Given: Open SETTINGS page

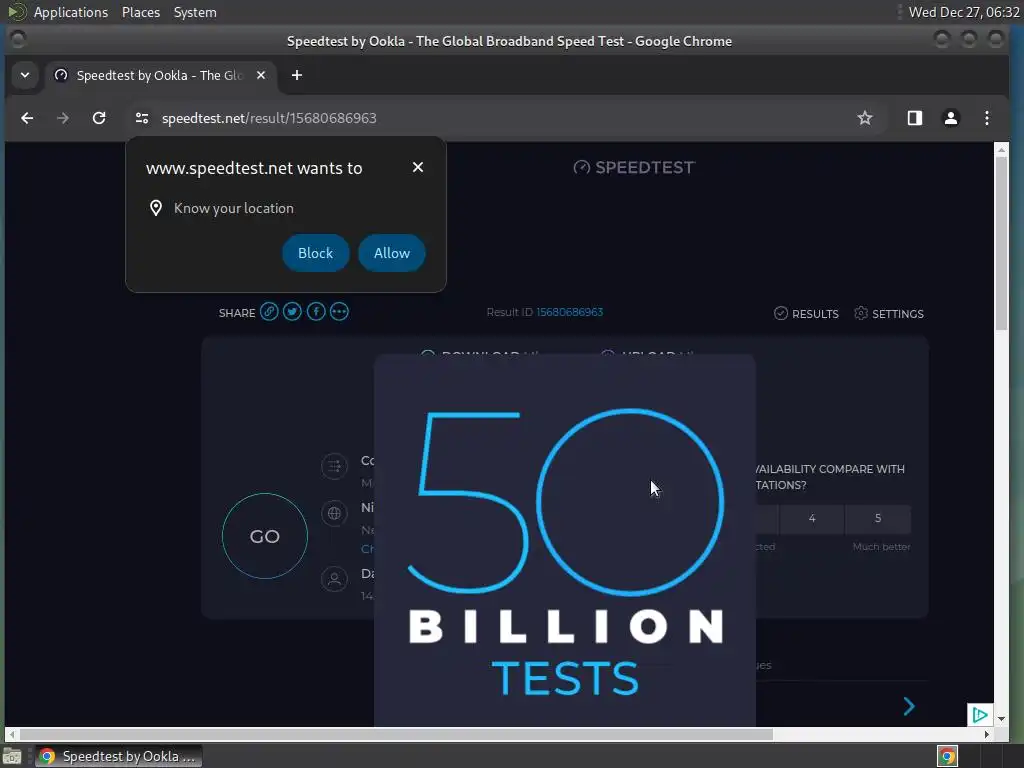Looking at the screenshot, I should (889, 313).
